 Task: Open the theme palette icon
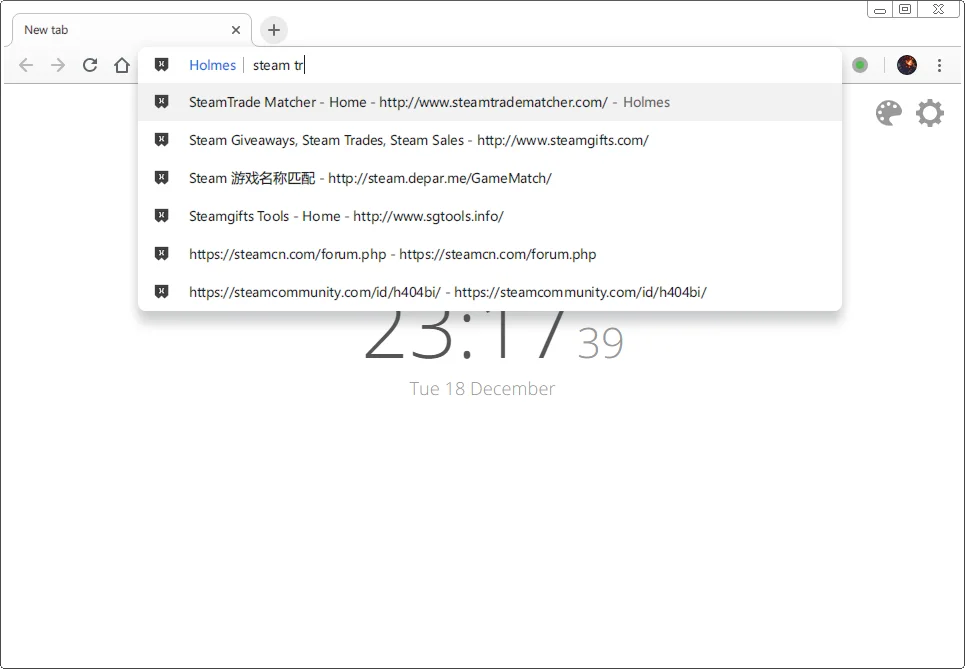pos(888,113)
